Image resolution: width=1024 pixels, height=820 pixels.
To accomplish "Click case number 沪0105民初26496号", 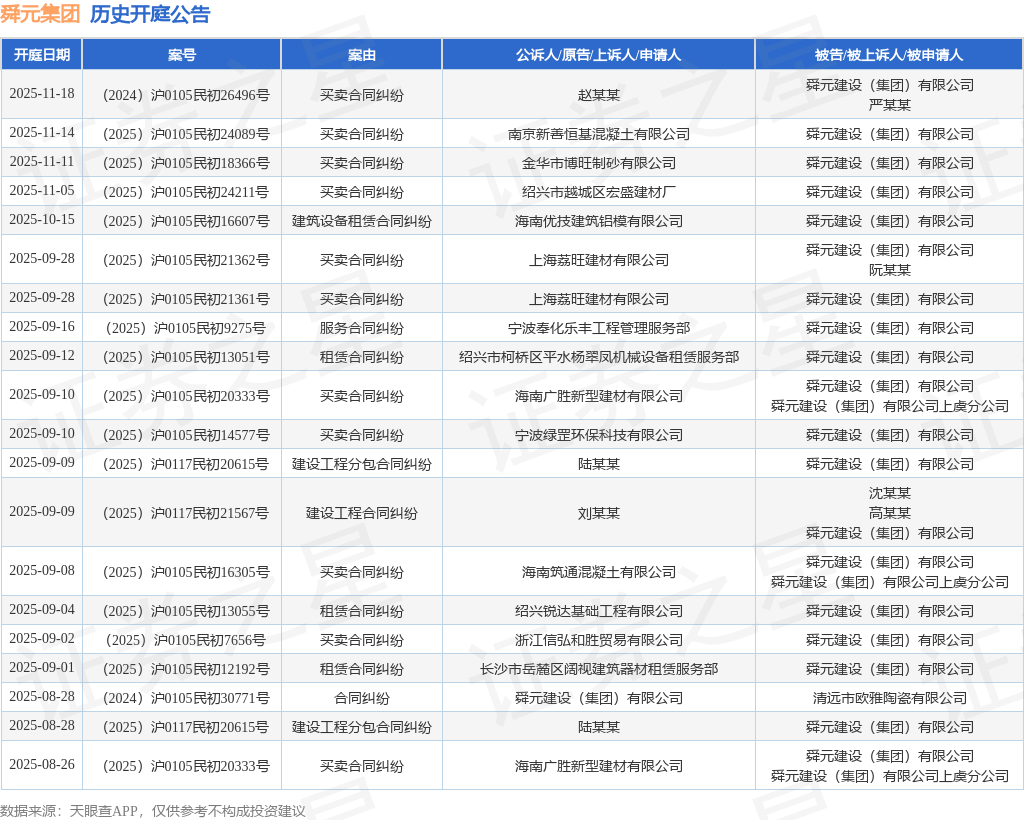I will coord(210,95).
